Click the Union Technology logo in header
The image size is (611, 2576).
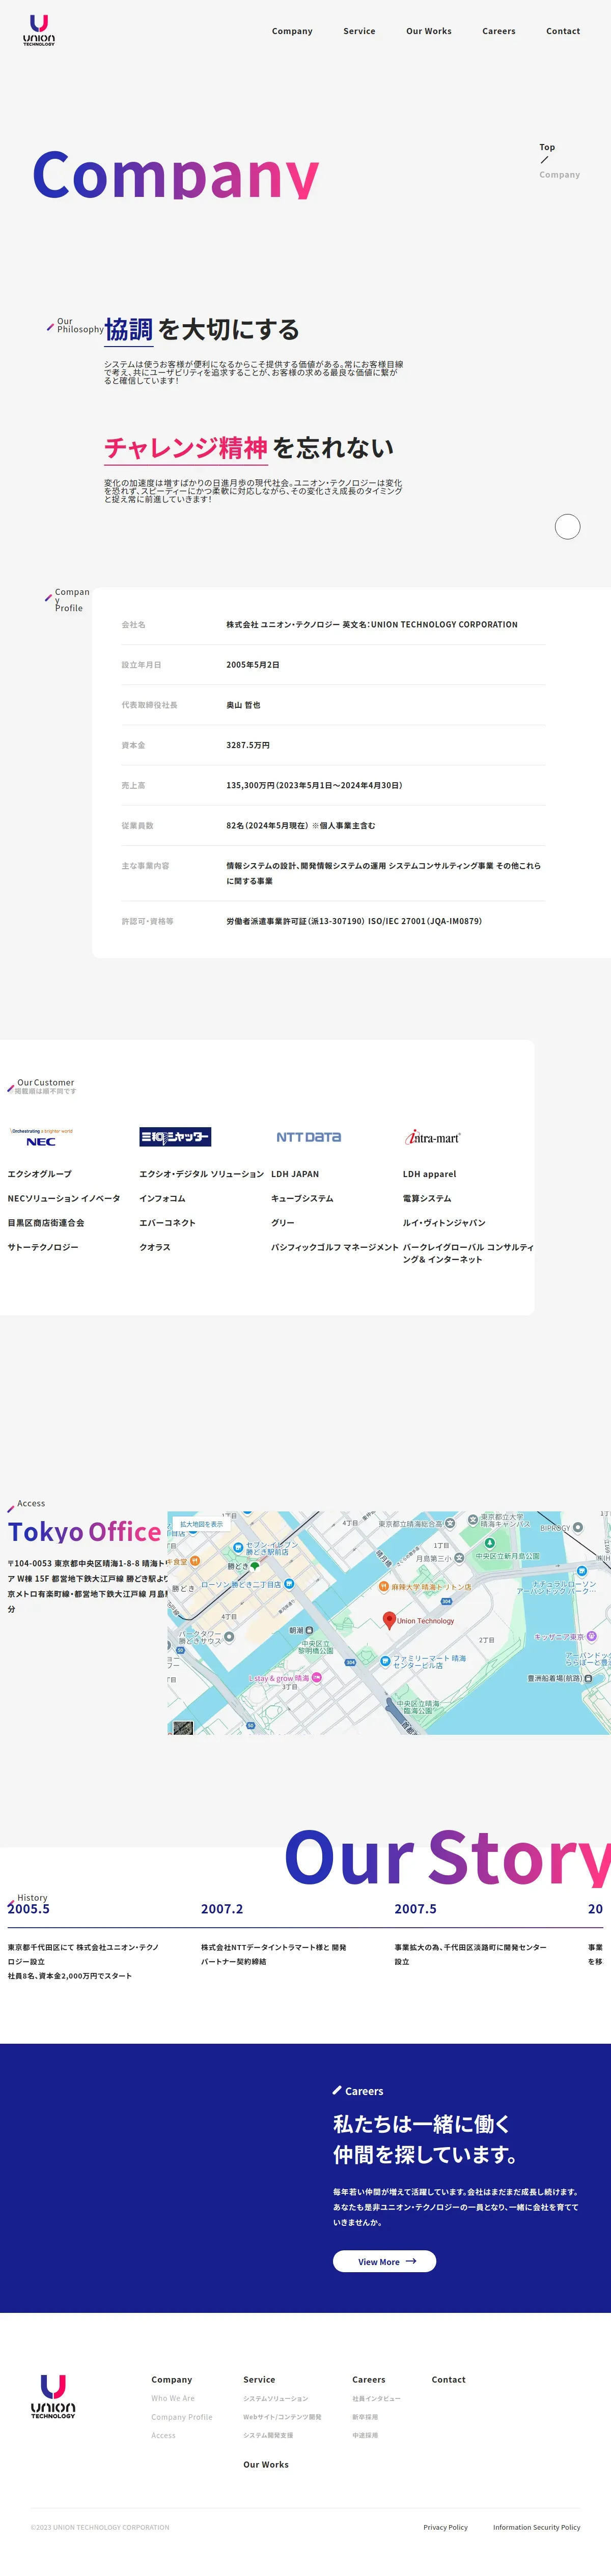[x=39, y=30]
